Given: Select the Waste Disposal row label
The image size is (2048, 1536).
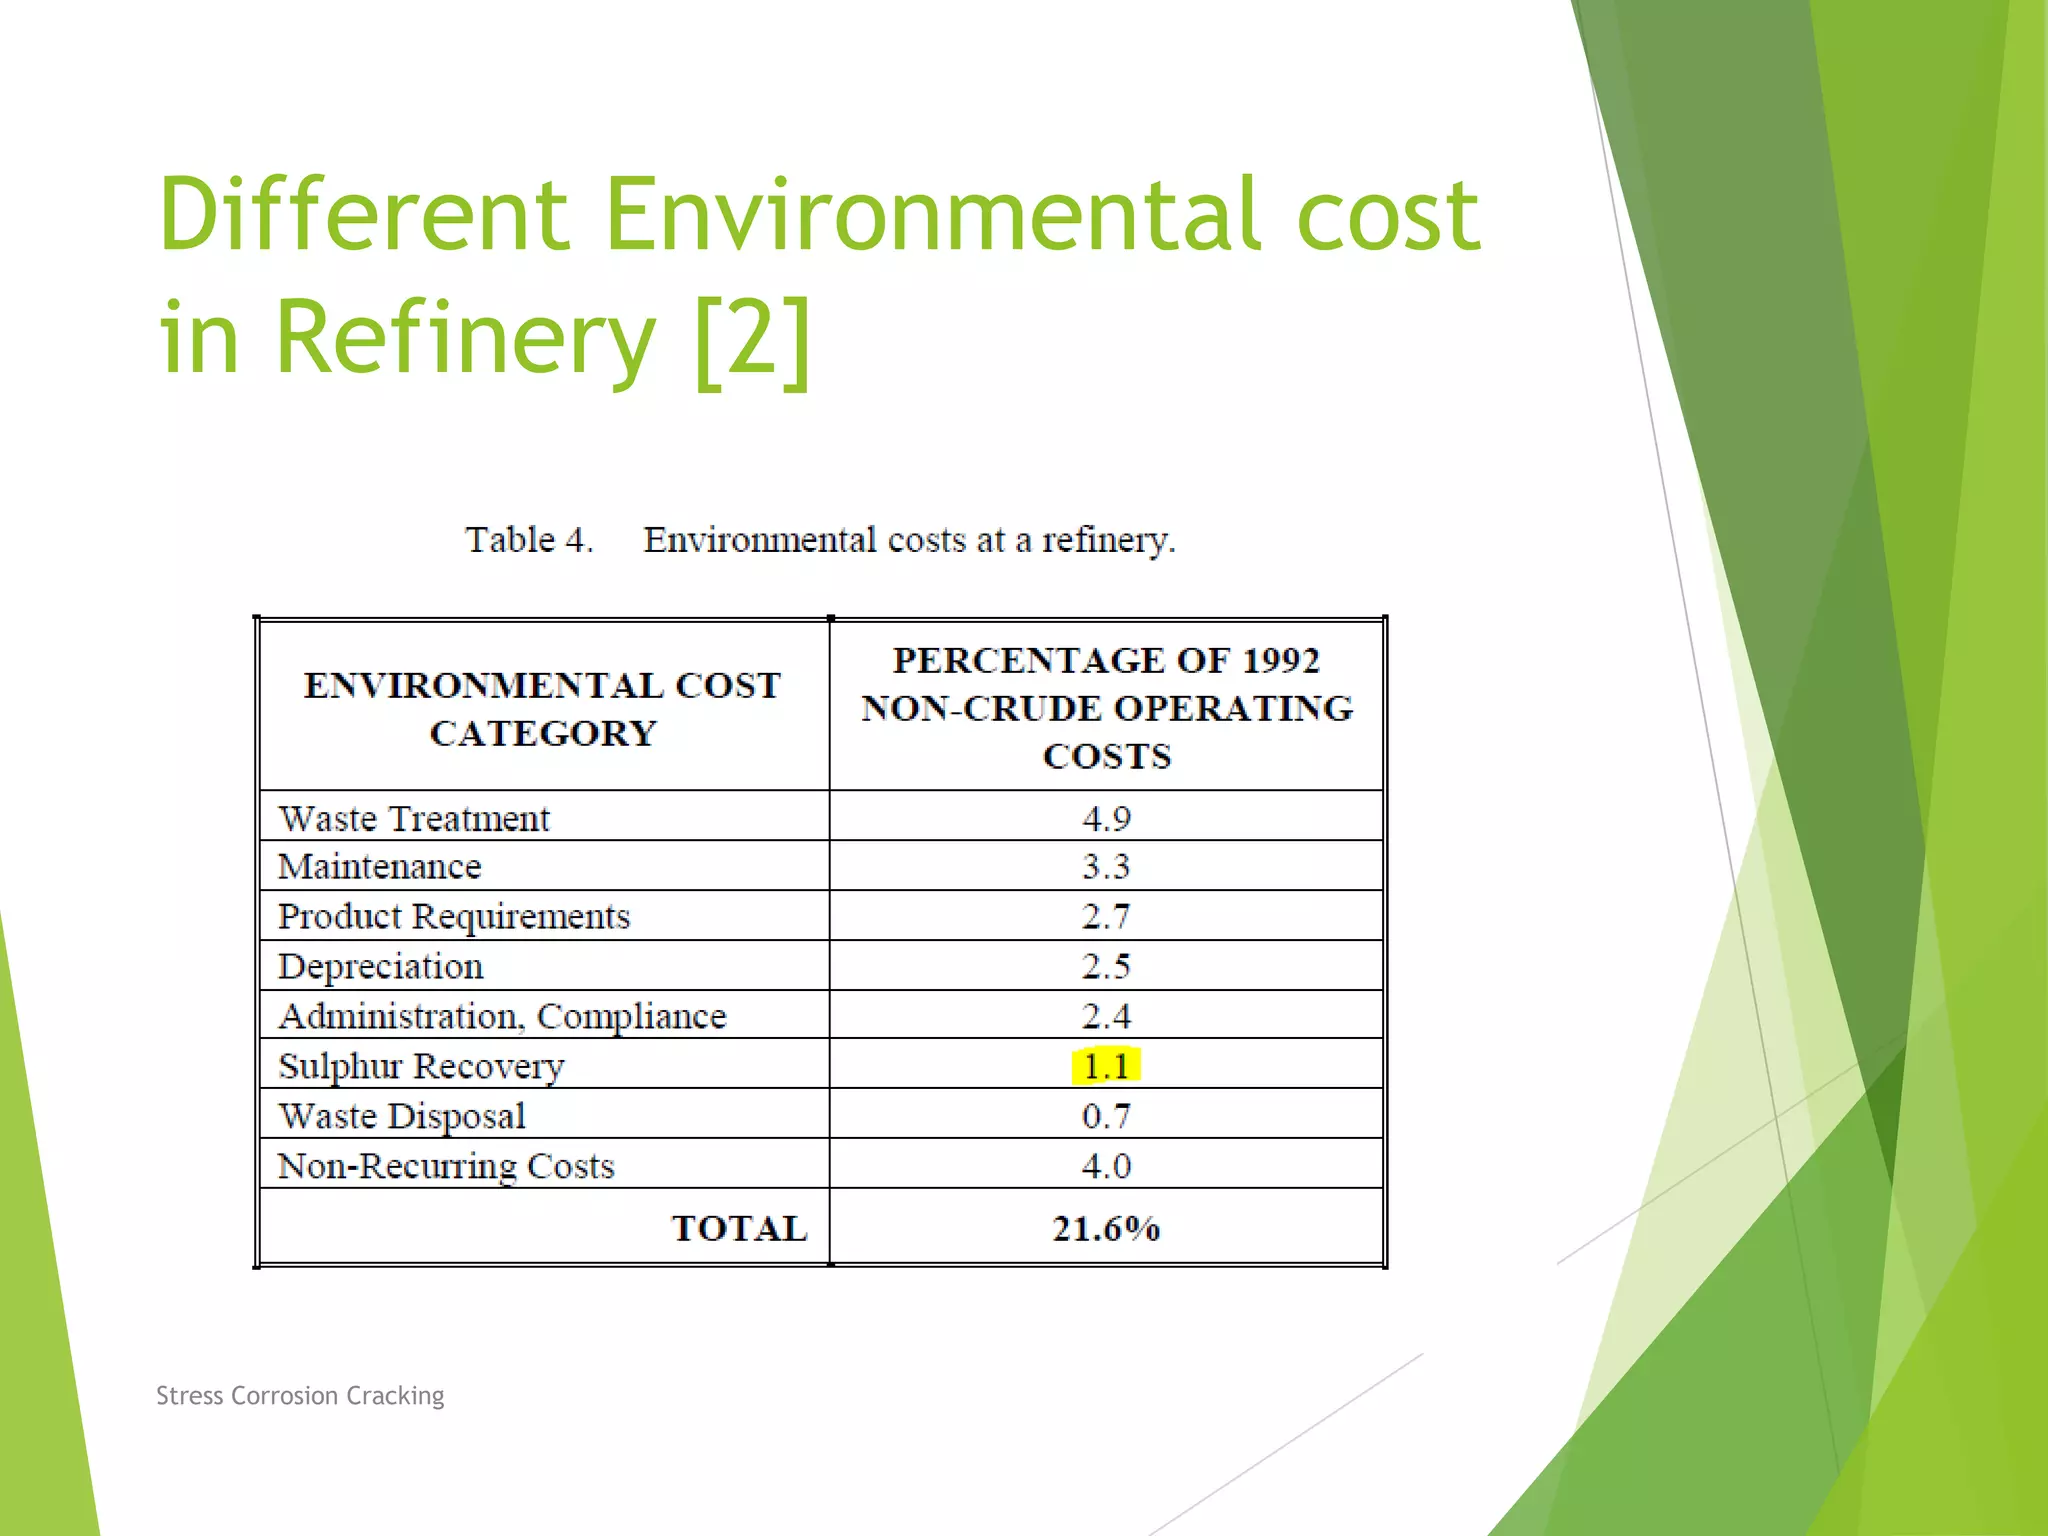Looking at the screenshot, I should tap(402, 1116).
